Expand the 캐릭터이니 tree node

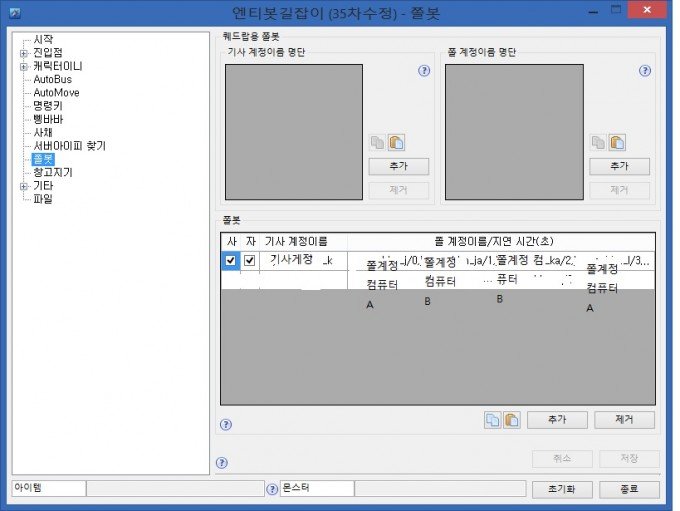pyautogui.click(x=24, y=66)
